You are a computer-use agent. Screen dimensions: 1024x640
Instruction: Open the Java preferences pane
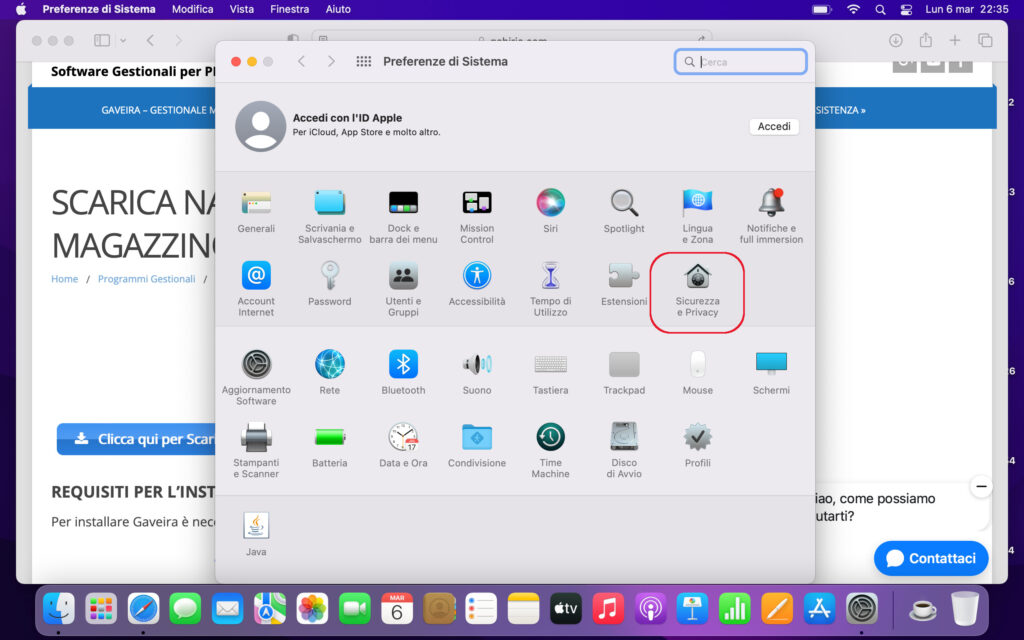[256, 534]
